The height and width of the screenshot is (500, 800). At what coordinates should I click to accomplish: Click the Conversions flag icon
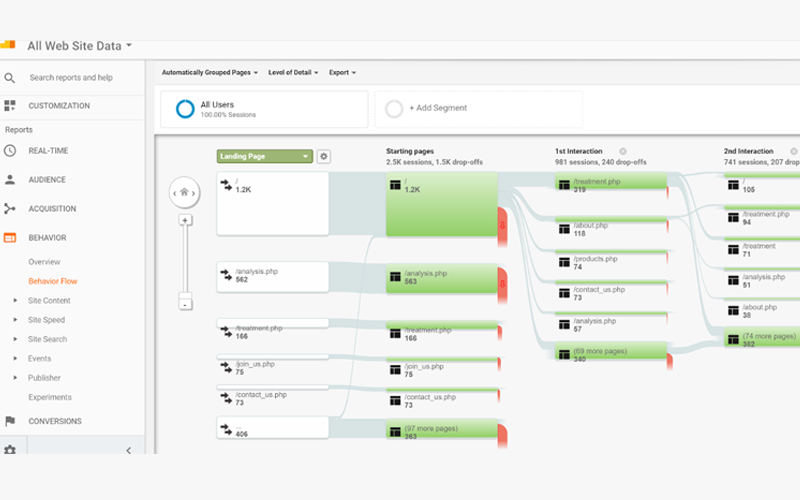(x=10, y=421)
